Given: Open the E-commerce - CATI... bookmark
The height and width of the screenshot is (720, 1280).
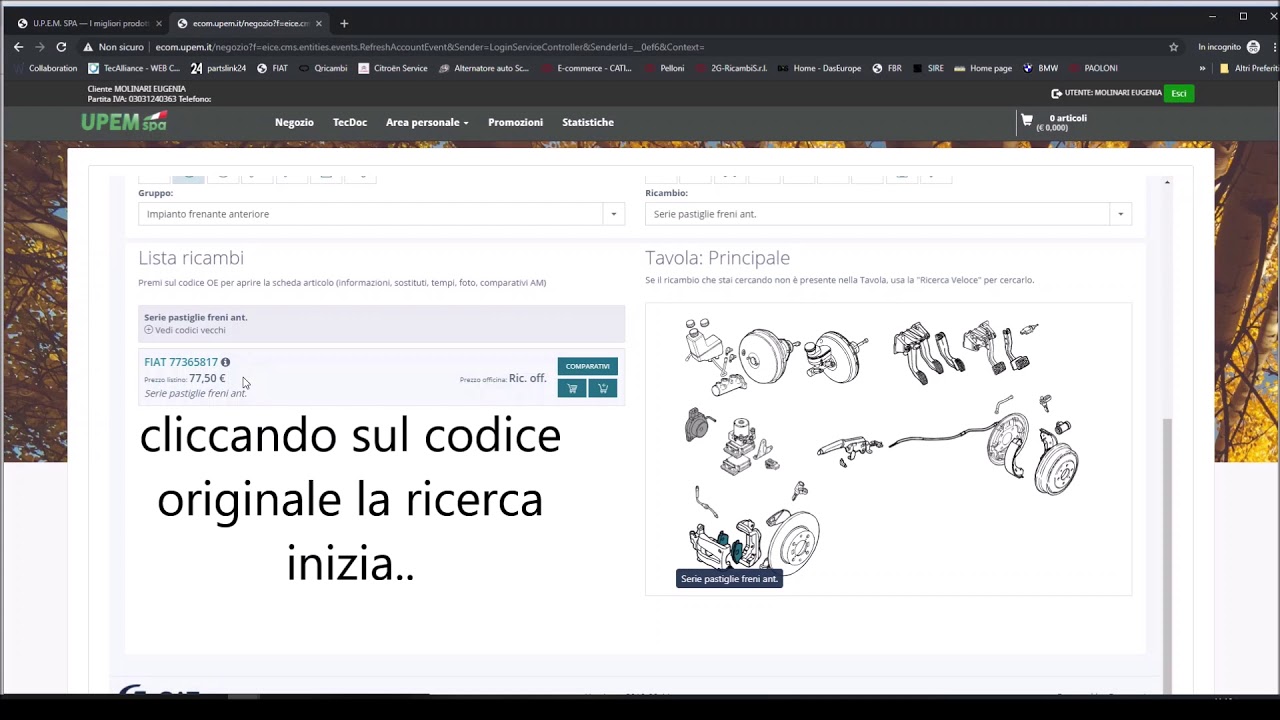Looking at the screenshot, I should pyautogui.click(x=586, y=68).
